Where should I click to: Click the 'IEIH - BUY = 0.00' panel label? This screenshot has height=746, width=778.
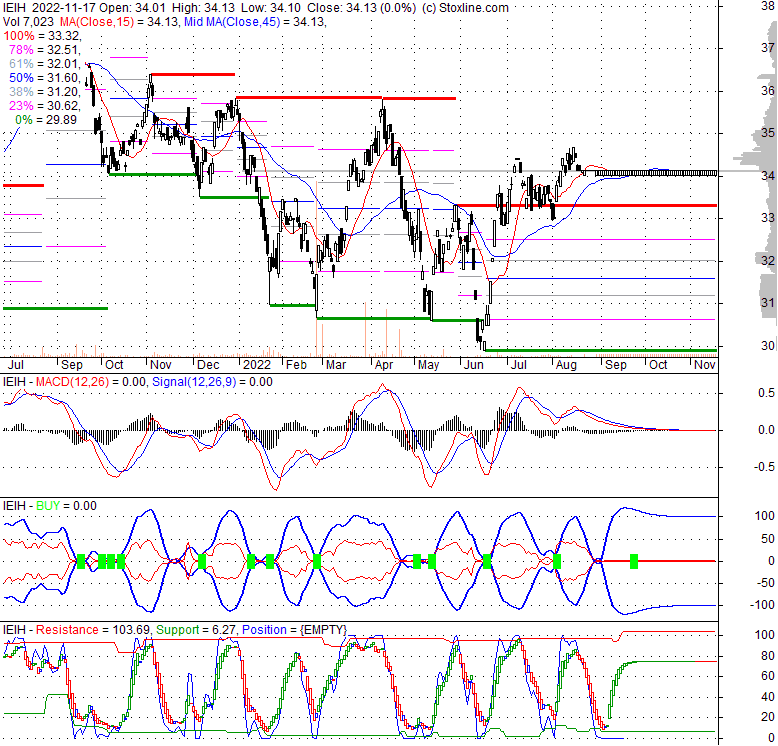tap(50, 506)
